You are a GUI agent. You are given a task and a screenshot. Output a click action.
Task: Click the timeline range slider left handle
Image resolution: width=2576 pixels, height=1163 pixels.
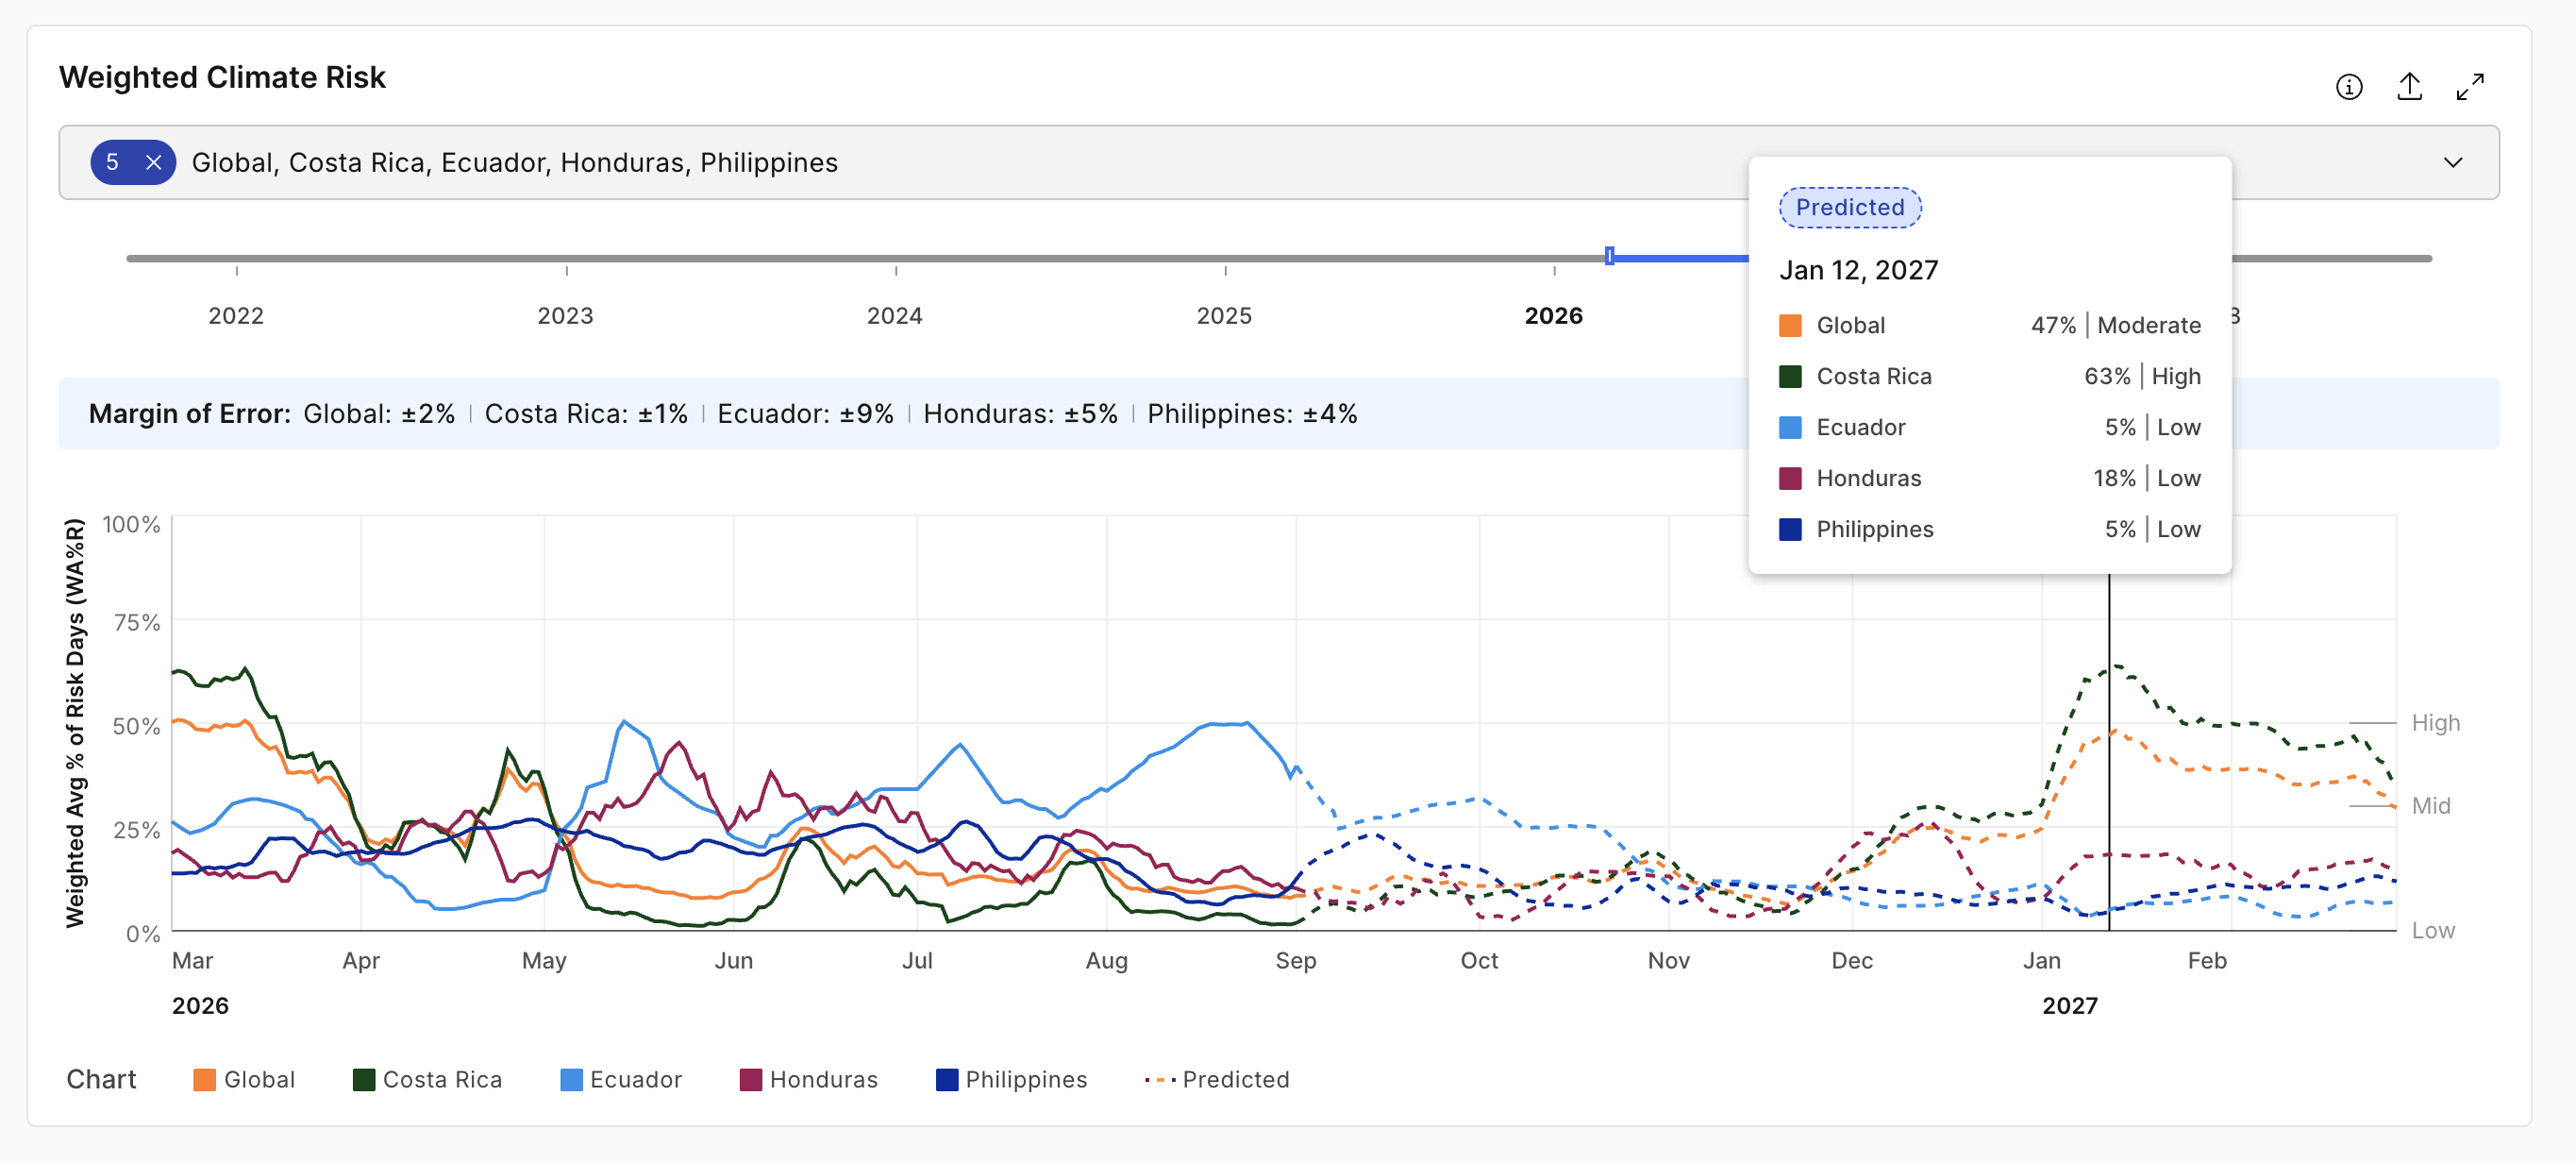click(1609, 256)
